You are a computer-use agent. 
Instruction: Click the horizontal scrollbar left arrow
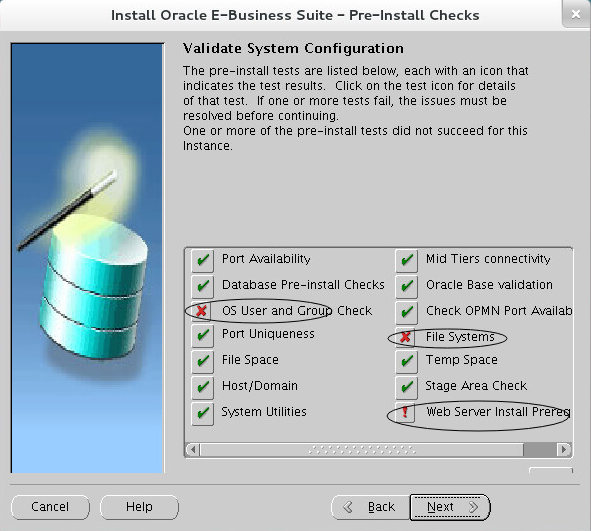[193, 449]
